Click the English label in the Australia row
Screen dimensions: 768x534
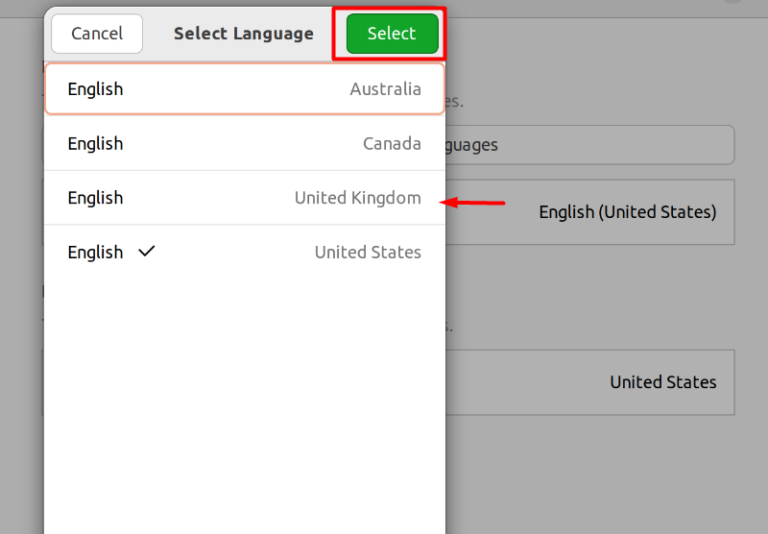pyautogui.click(x=96, y=89)
